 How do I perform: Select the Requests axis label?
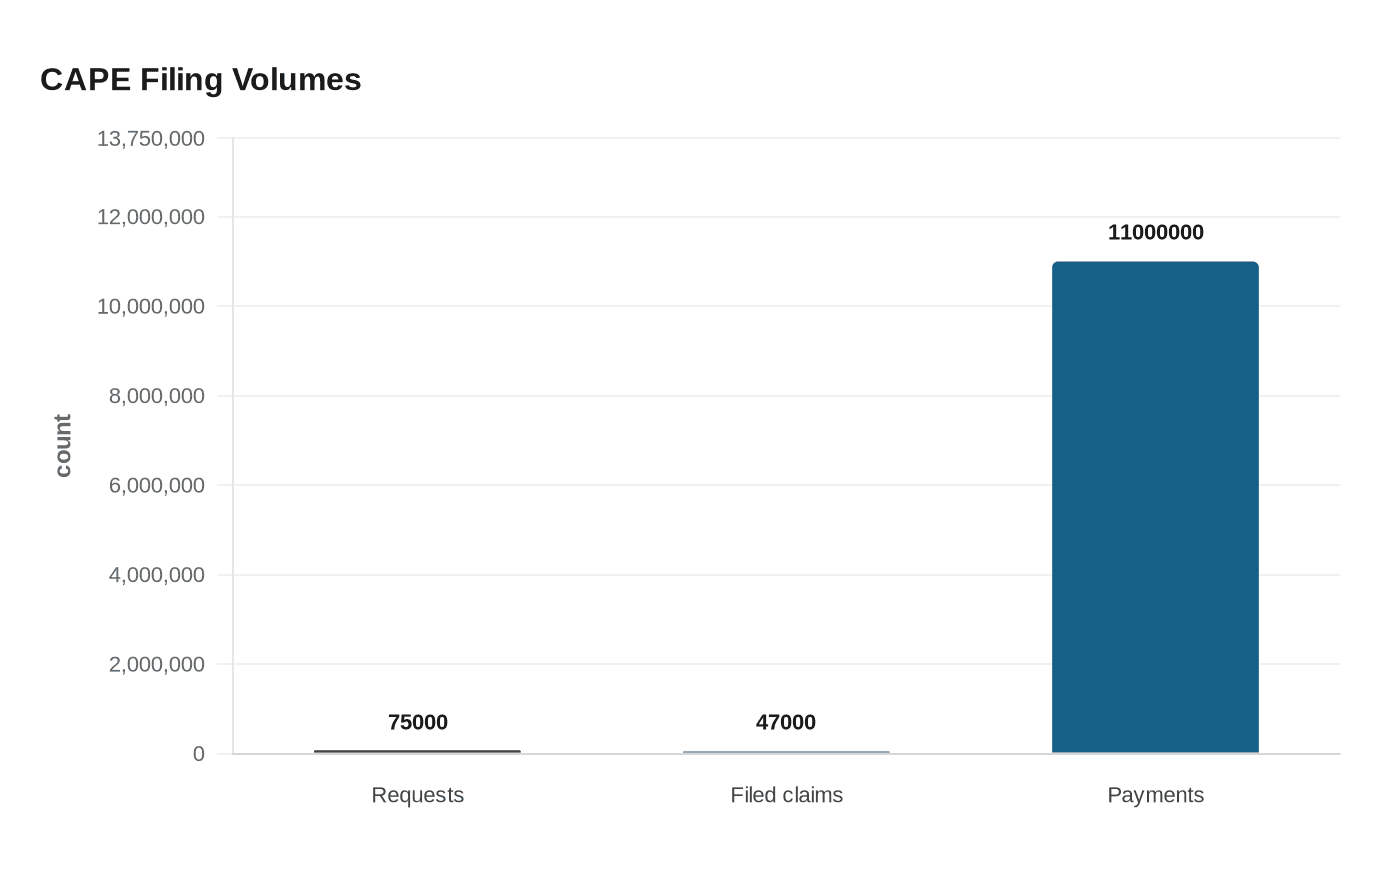417,795
